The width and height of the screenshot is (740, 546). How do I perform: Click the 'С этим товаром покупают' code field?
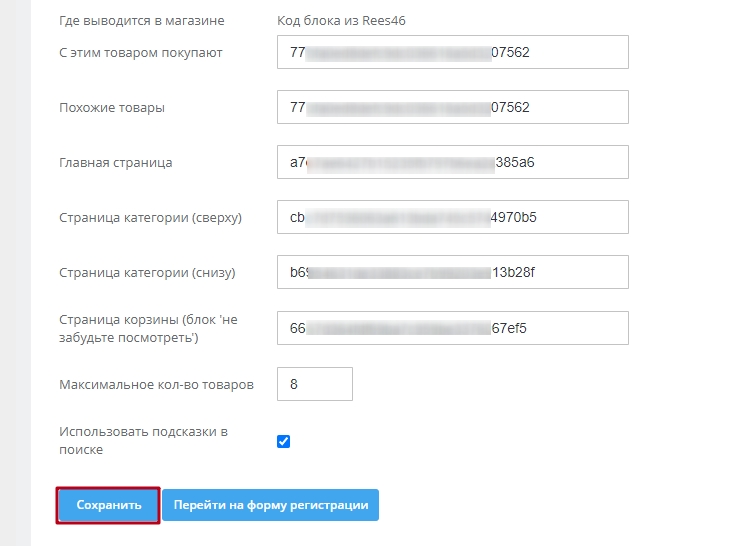click(452, 52)
